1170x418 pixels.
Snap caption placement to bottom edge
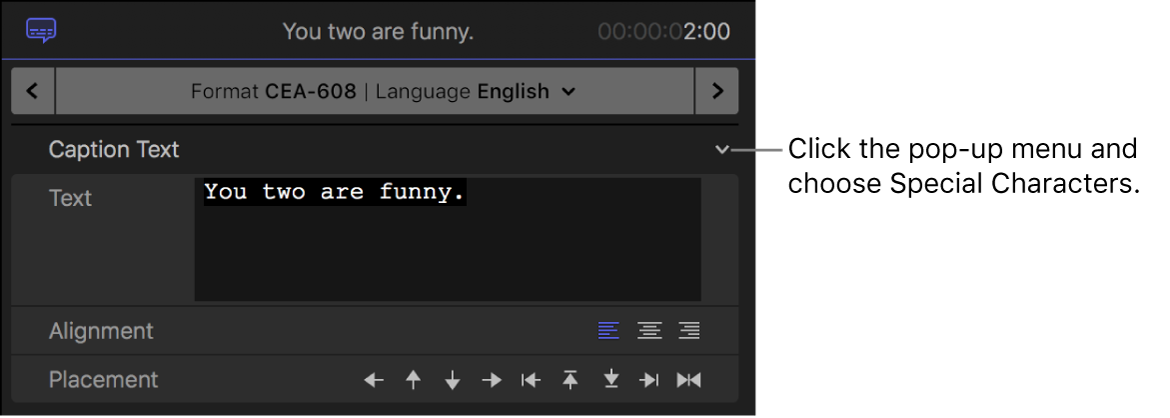click(610, 380)
